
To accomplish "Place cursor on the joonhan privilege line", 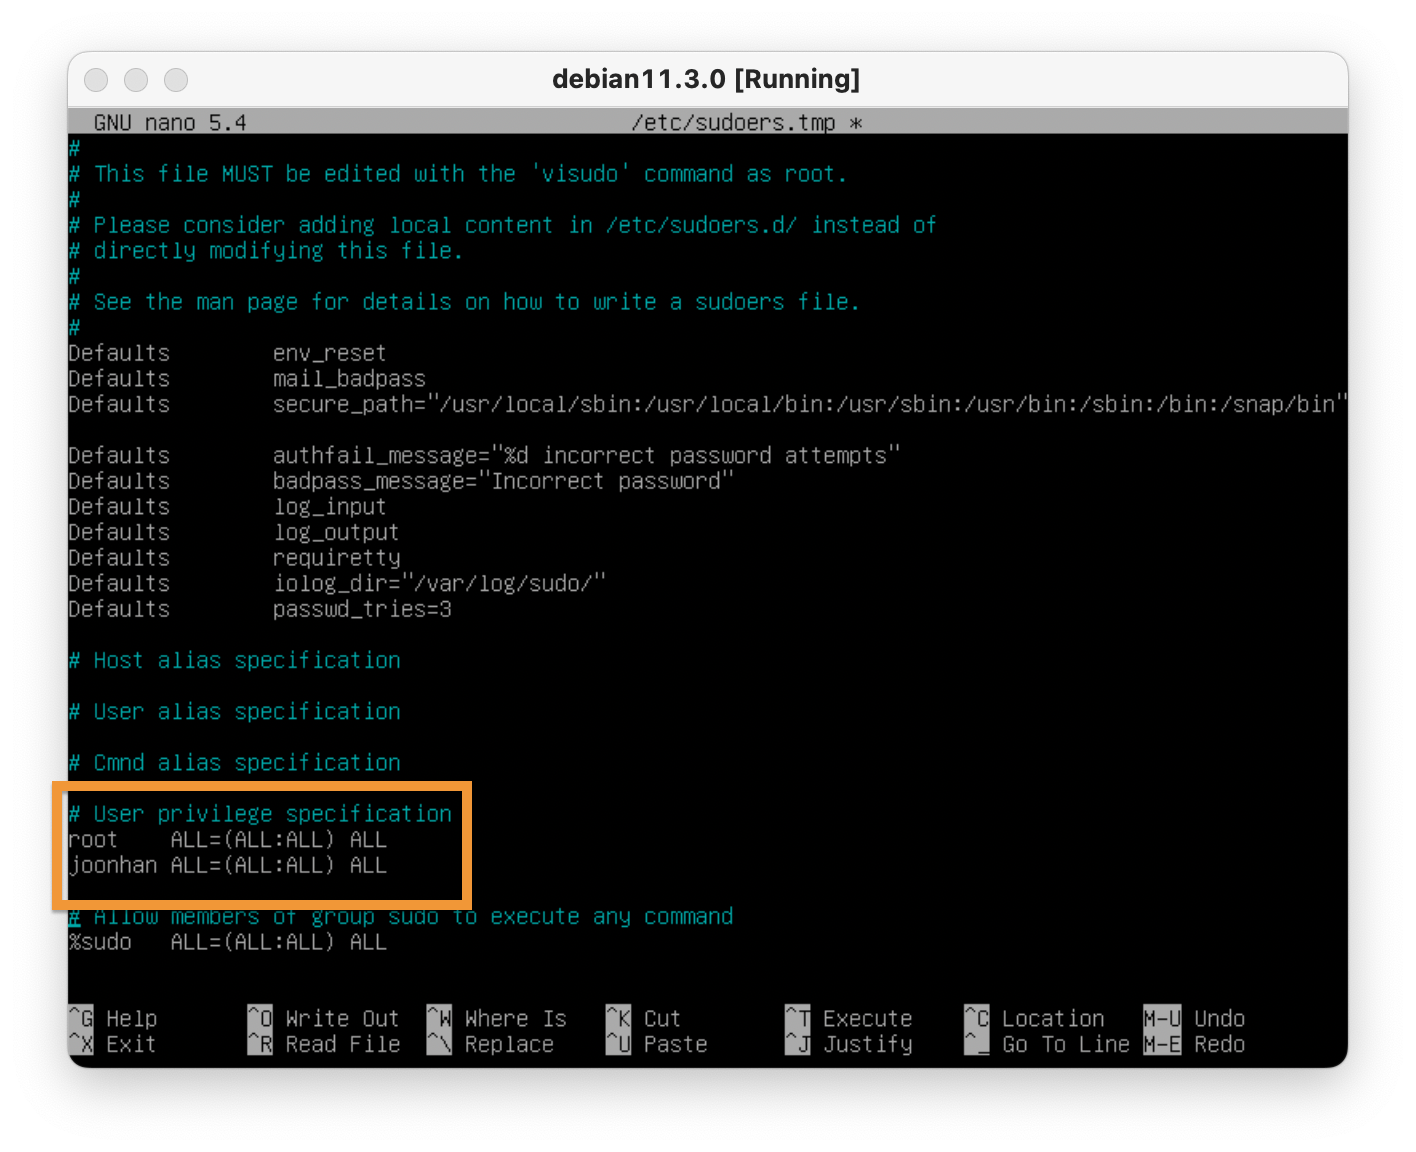I will pos(227,865).
